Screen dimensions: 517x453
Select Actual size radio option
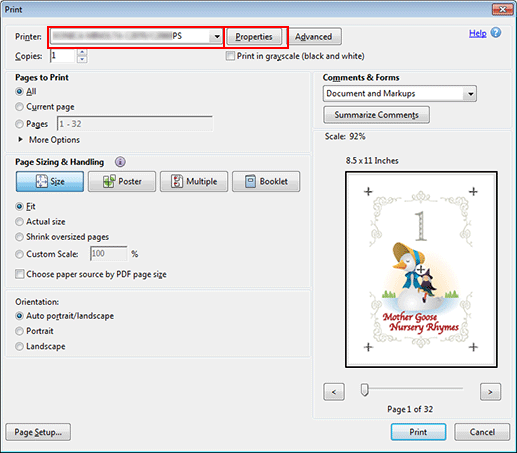point(19,222)
